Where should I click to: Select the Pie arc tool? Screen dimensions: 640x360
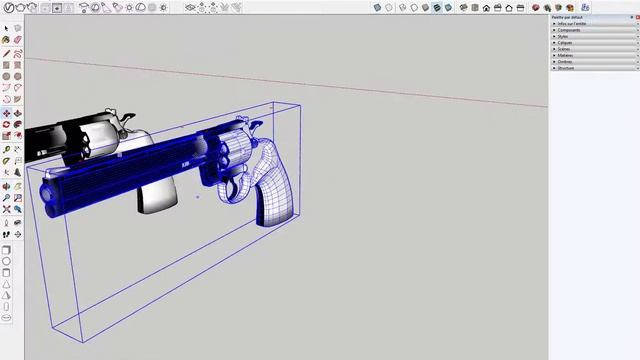pyautogui.click(x=18, y=99)
